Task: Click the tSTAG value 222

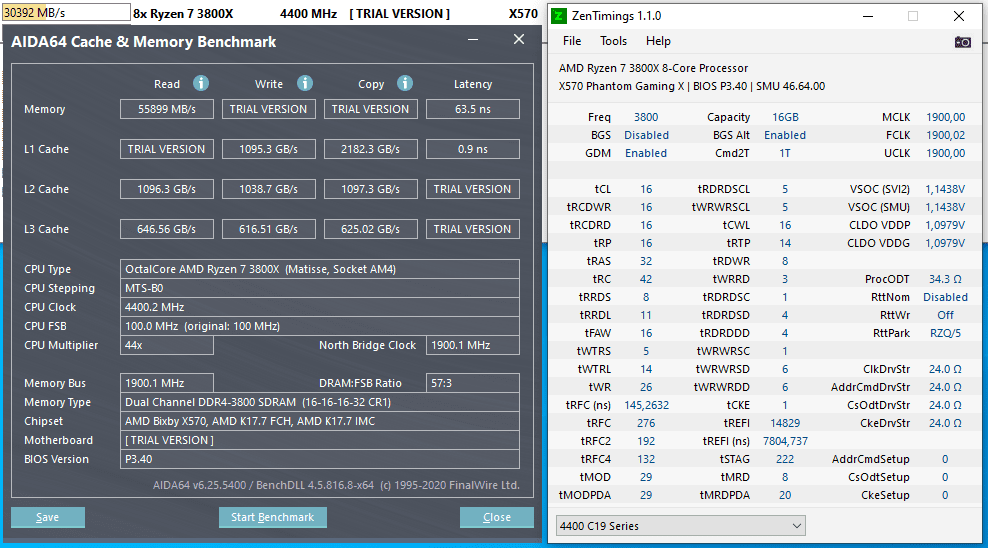Action: click(x=785, y=459)
